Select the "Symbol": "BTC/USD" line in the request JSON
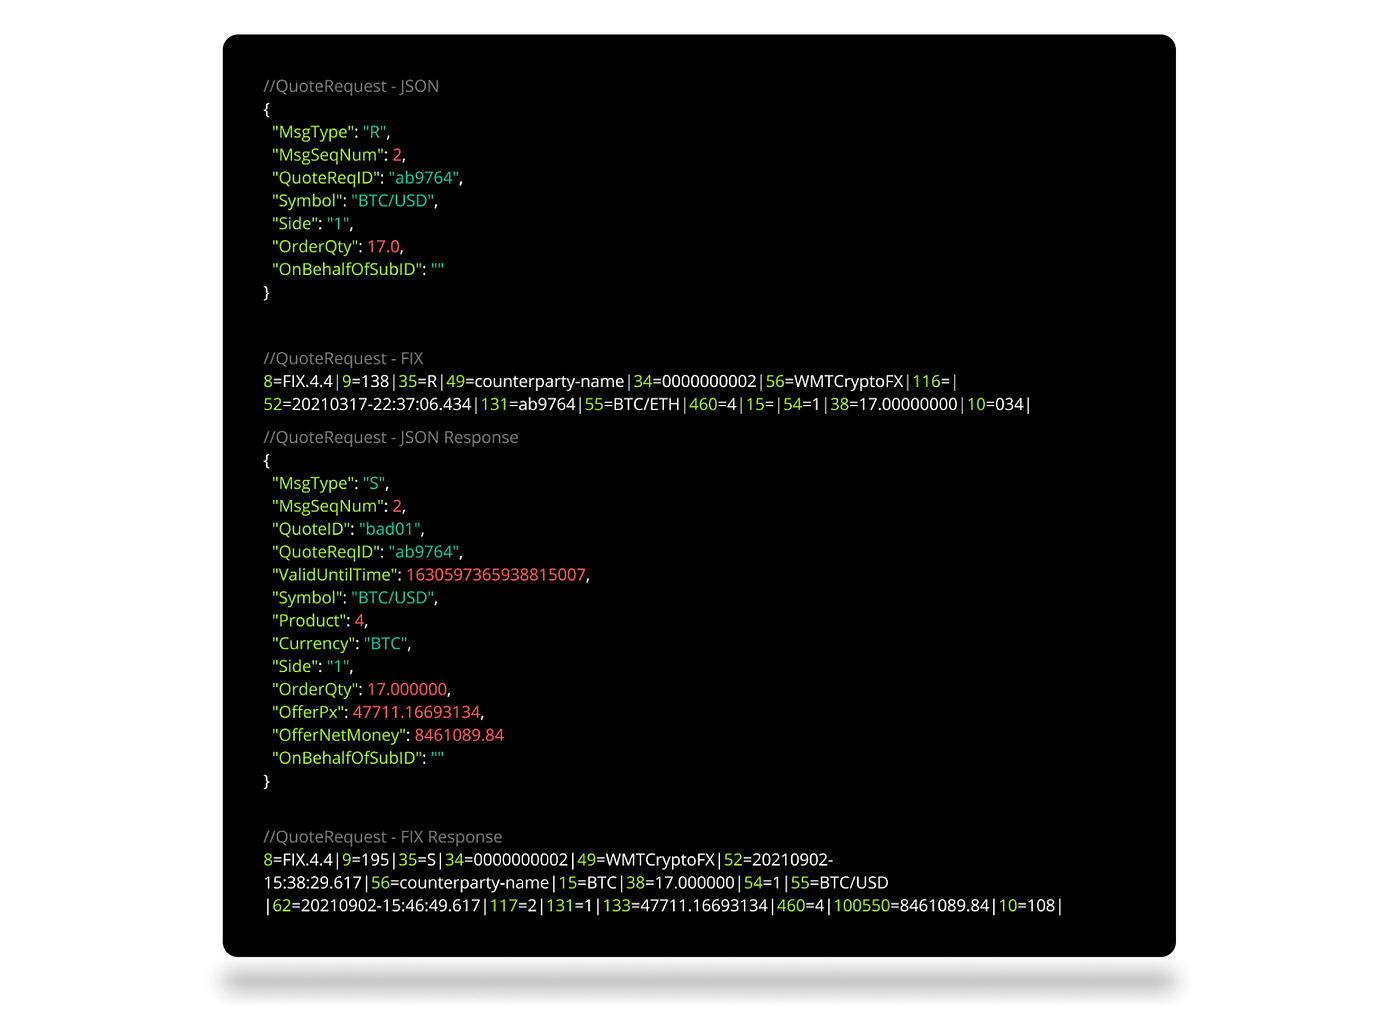The height and width of the screenshot is (1018, 1400). (x=355, y=201)
